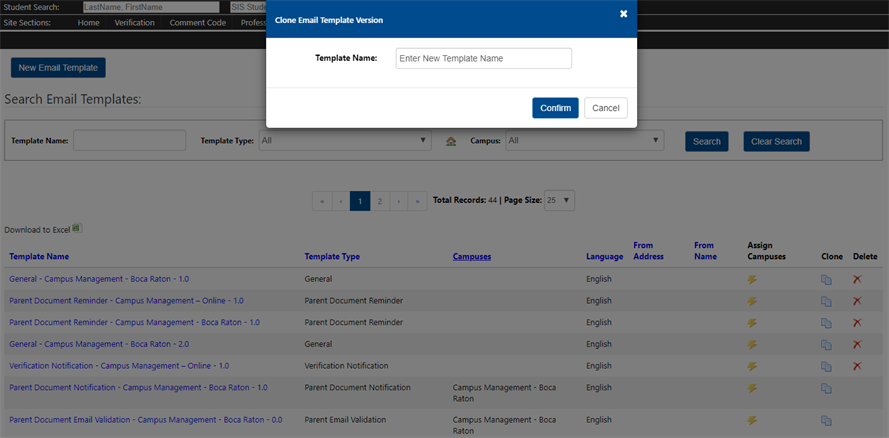Delete Parent Document Reminder Online 1.0 template

857,301
